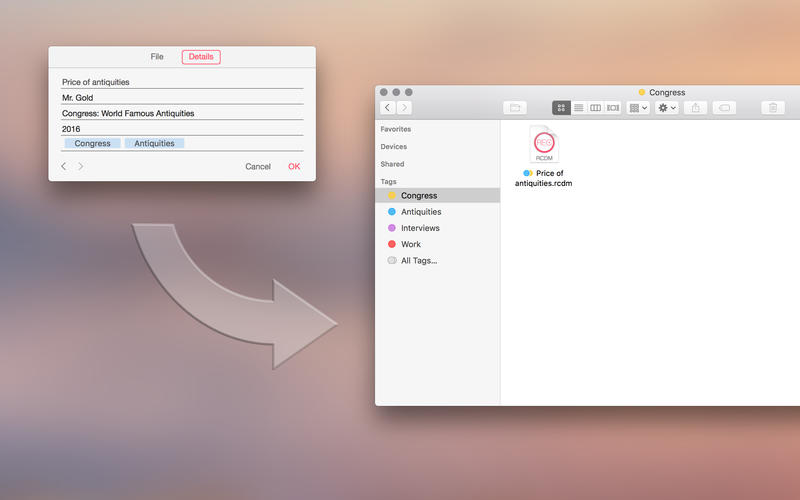Switch to the File tab in the dialog
Screen dimensions: 800x500
click(x=157, y=57)
